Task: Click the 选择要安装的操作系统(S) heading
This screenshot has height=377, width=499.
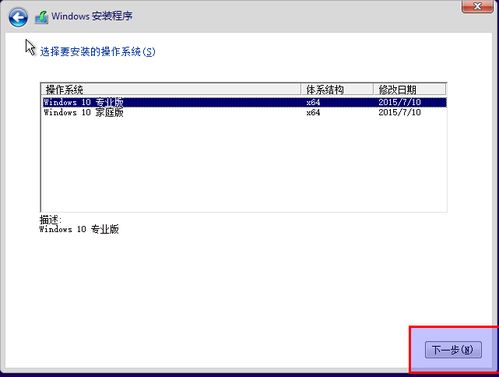Action: 98,52
